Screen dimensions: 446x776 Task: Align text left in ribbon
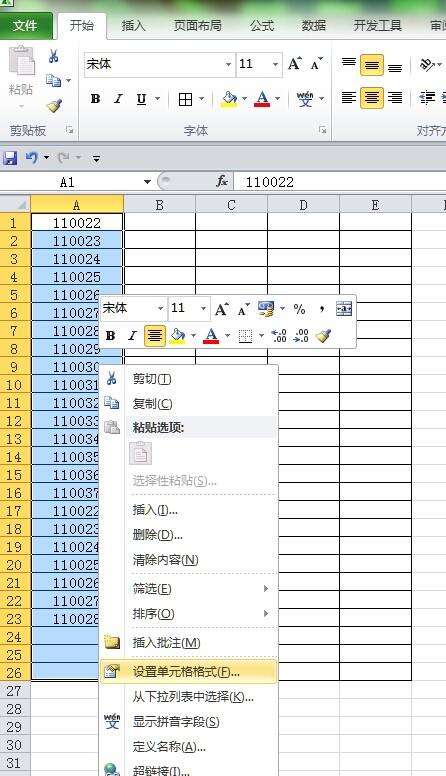coord(349,97)
